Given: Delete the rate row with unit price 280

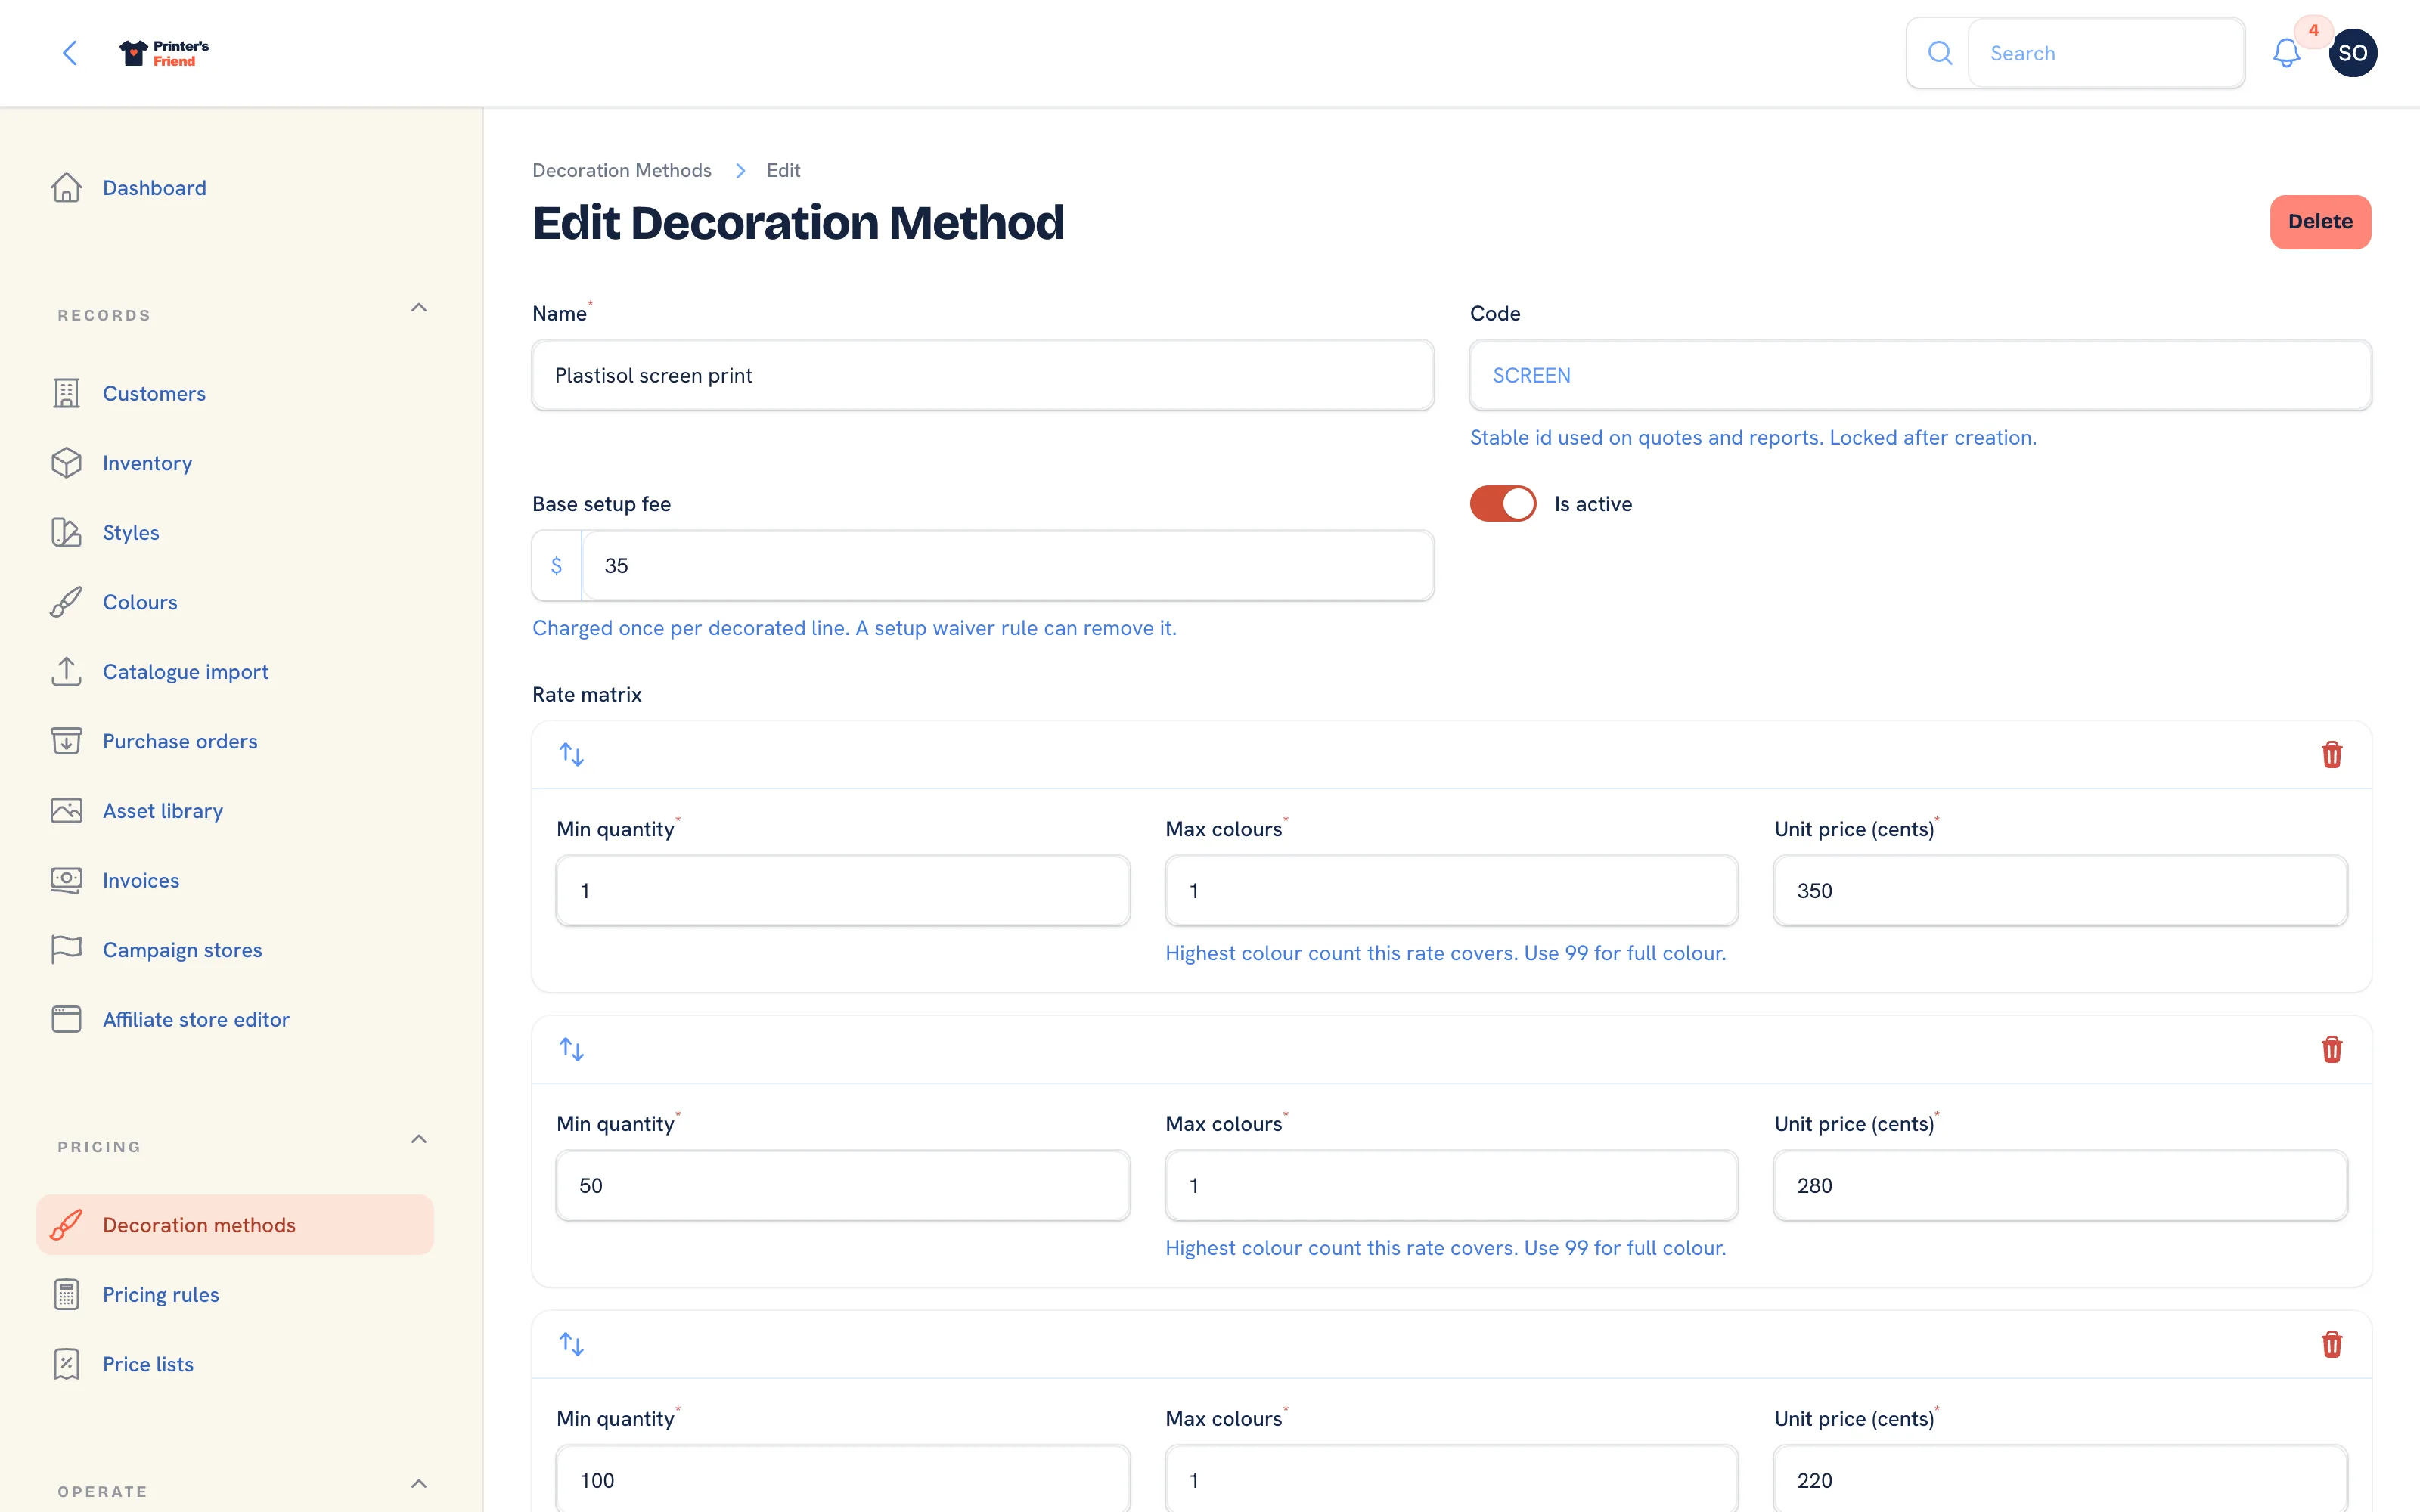Looking at the screenshot, I should tap(2331, 1049).
